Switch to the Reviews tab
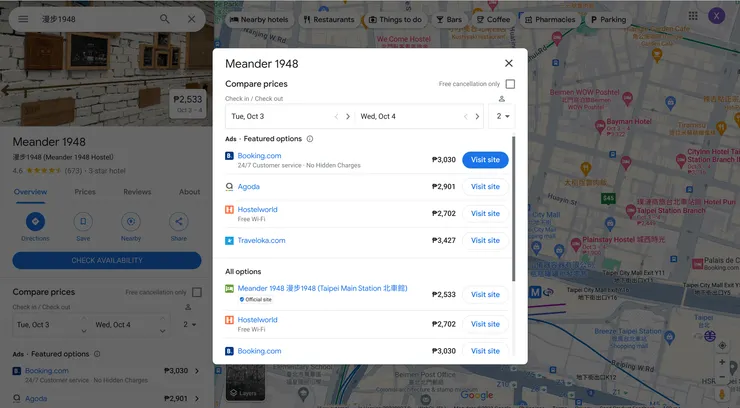This screenshot has height=408, width=740. 137,192
